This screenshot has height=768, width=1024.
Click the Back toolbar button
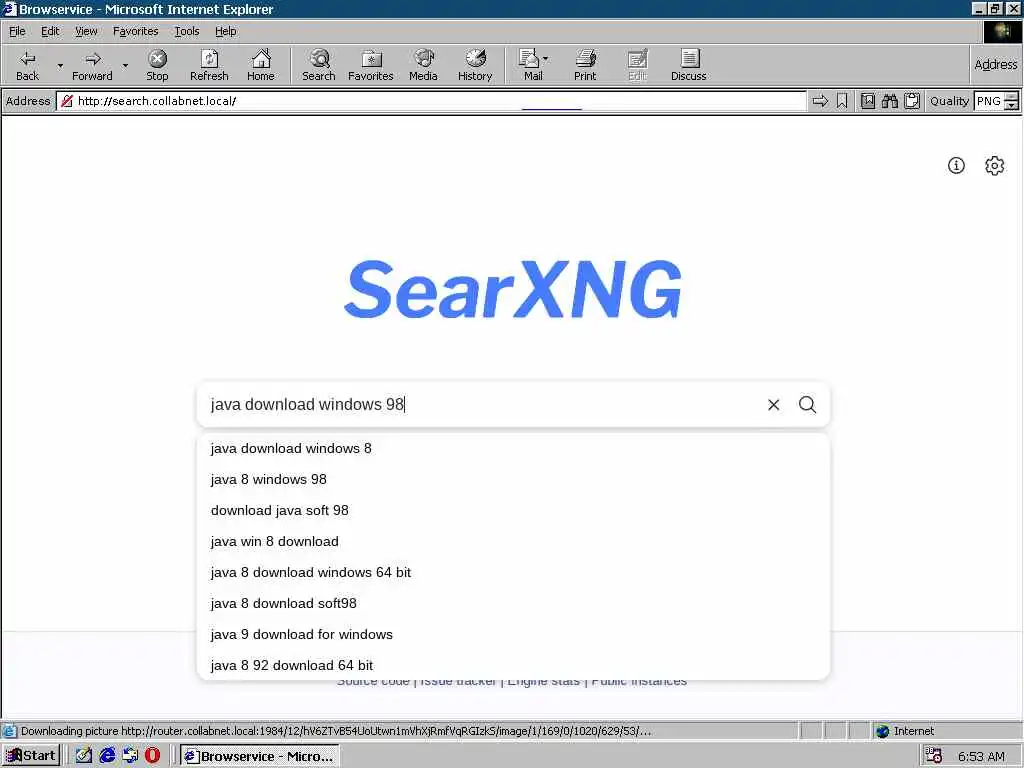pos(27,65)
